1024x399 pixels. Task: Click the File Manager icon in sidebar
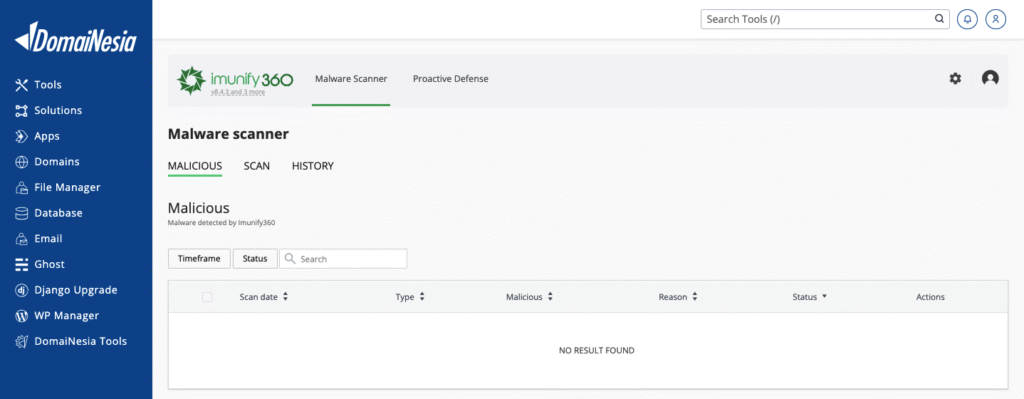point(22,187)
